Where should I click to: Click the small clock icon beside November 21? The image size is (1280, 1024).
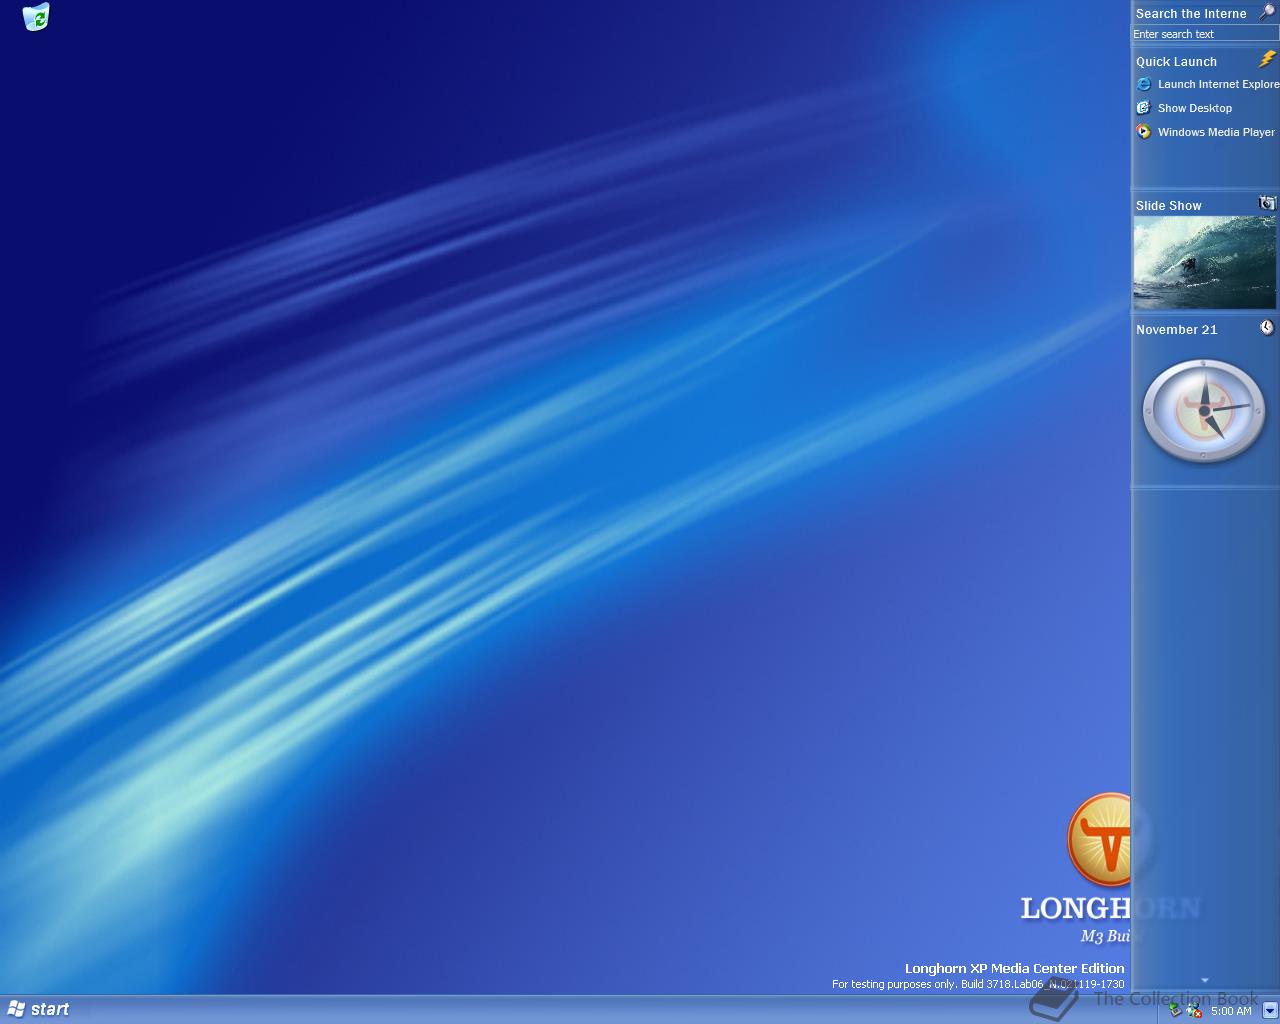pyautogui.click(x=1267, y=328)
